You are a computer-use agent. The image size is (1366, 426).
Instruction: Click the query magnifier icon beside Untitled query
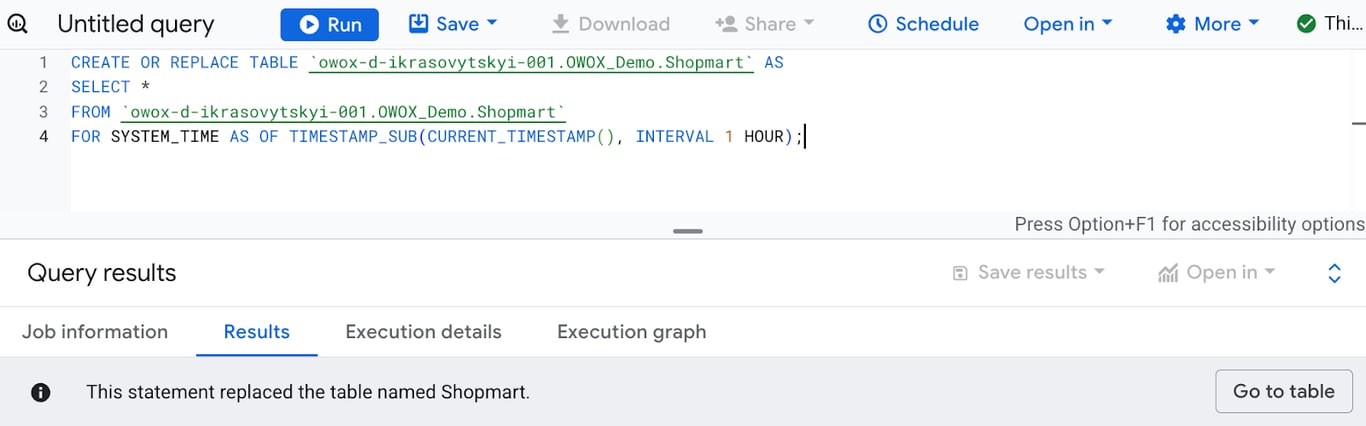[17, 24]
